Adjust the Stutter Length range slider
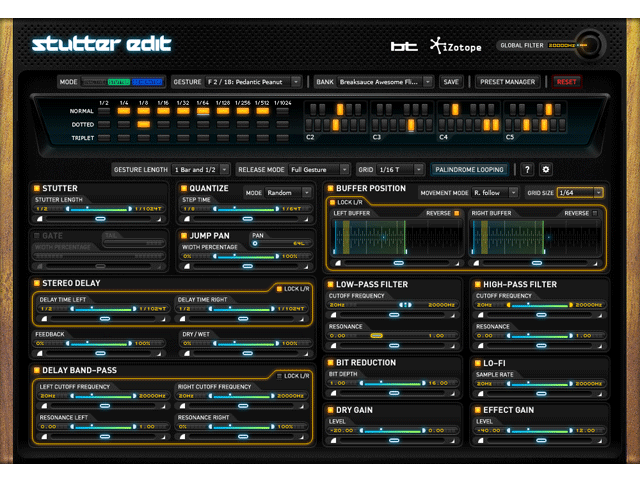The image size is (640, 480). (99, 209)
